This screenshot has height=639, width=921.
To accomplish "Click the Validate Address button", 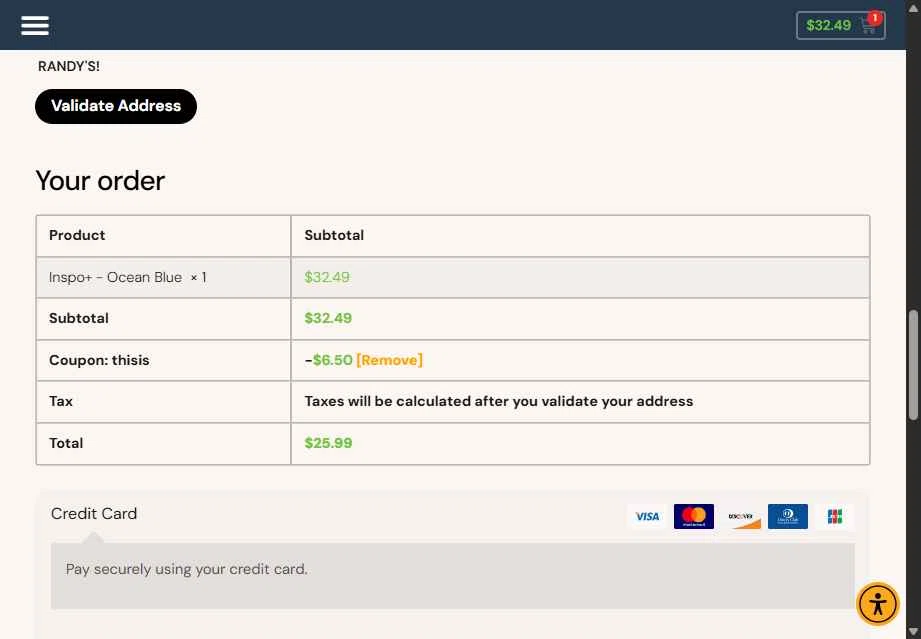I will [x=116, y=106].
